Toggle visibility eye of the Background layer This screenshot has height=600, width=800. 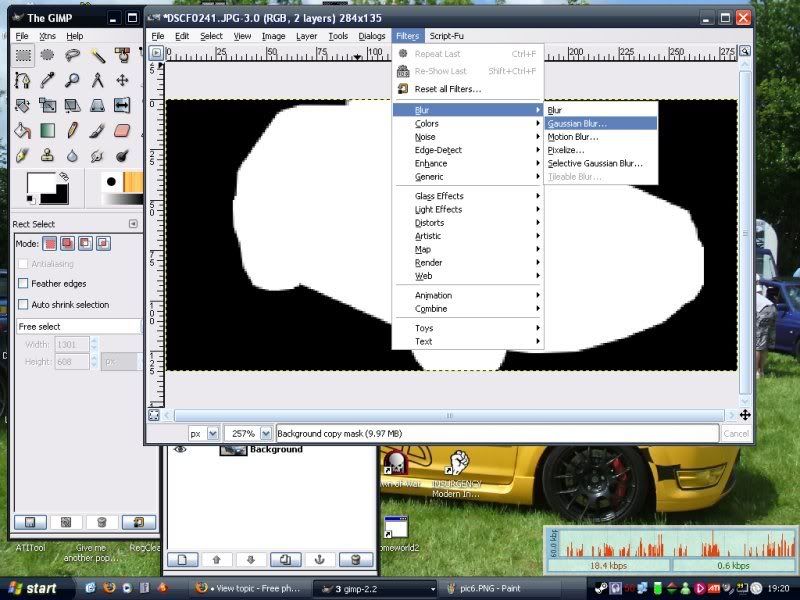coord(180,449)
